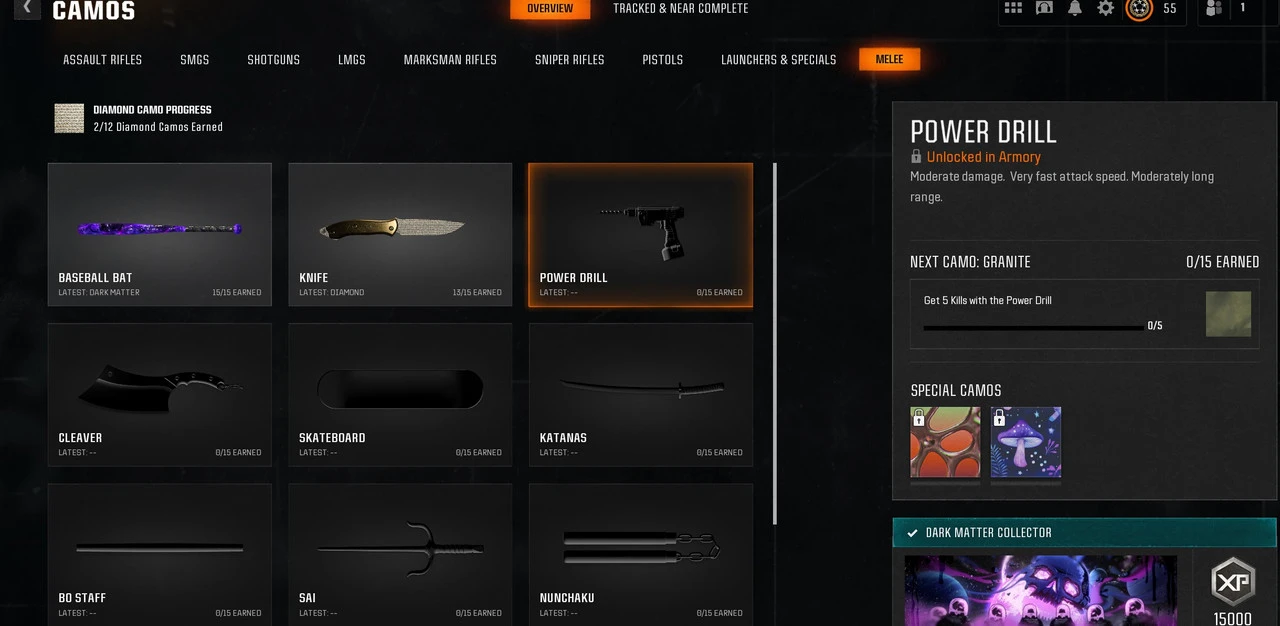Select the locked orange special camo
The image size is (1280, 626).
tap(945, 442)
